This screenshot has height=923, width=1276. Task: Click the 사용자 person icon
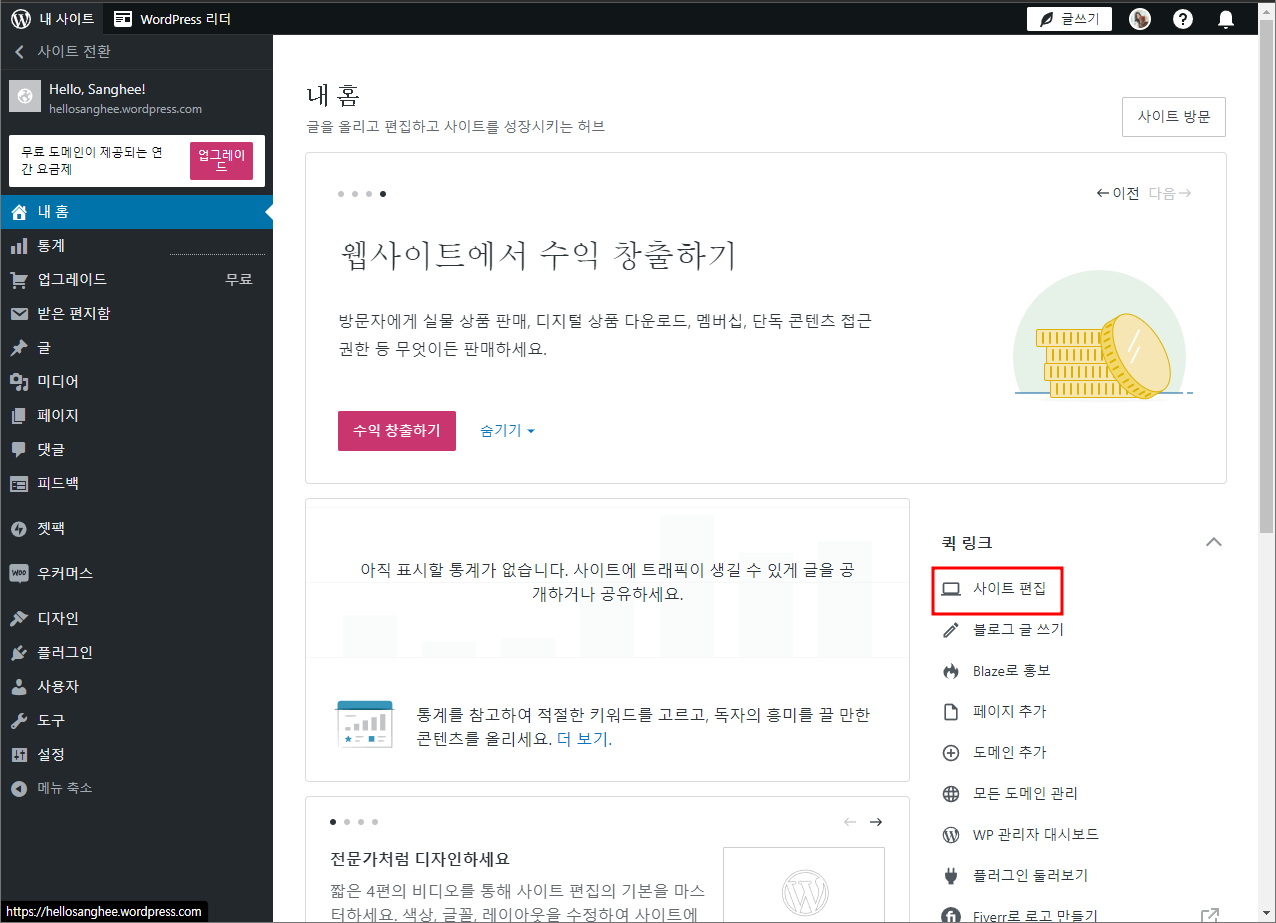(x=19, y=687)
